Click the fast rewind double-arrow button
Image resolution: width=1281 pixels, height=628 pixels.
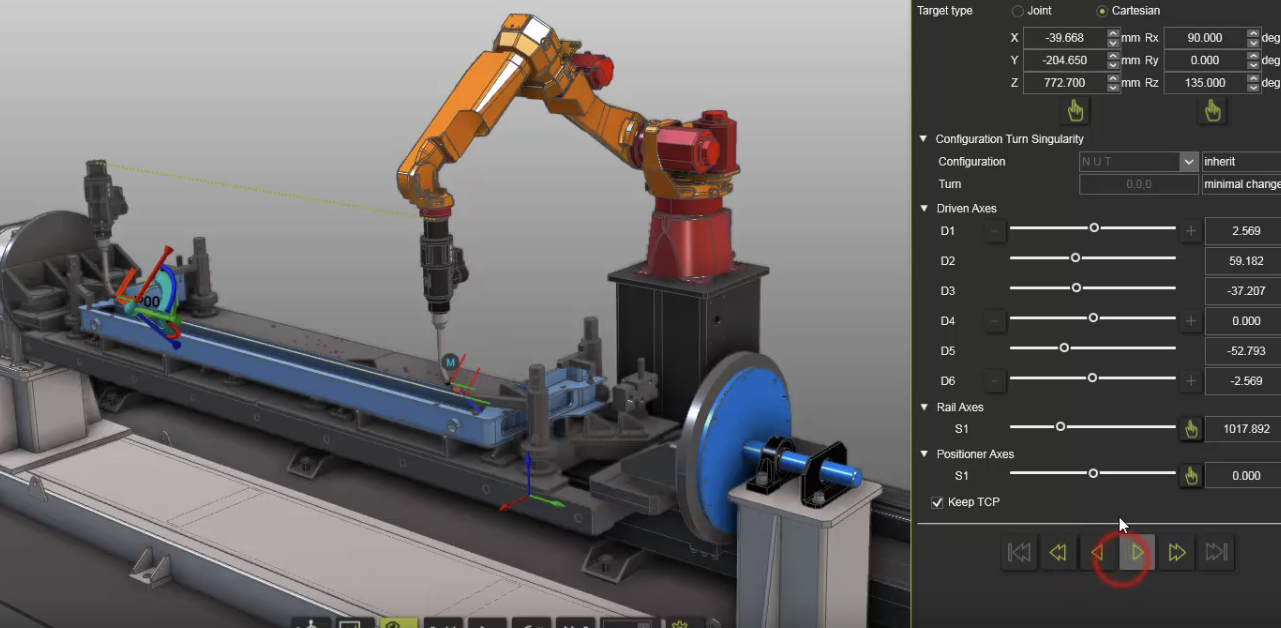[x=1058, y=552]
